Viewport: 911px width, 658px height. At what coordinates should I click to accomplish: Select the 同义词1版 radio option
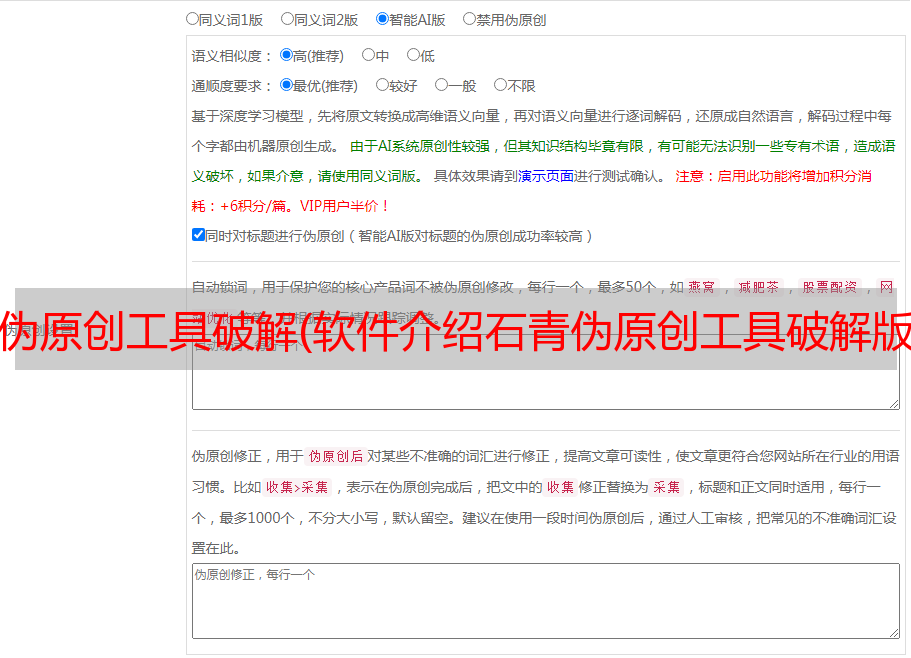click(192, 19)
